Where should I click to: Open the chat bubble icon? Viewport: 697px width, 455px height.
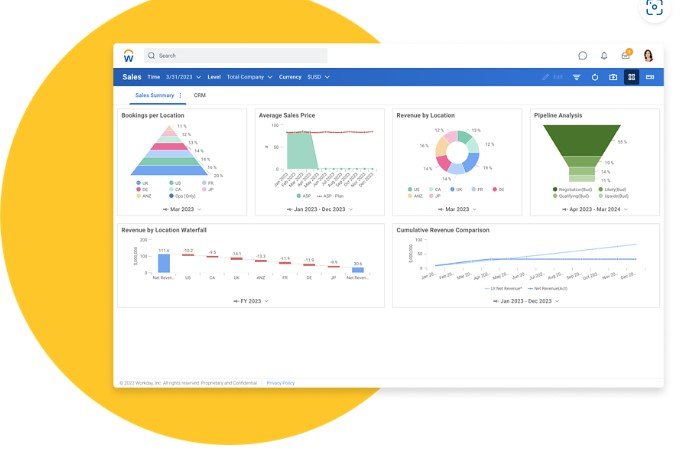coord(582,56)
